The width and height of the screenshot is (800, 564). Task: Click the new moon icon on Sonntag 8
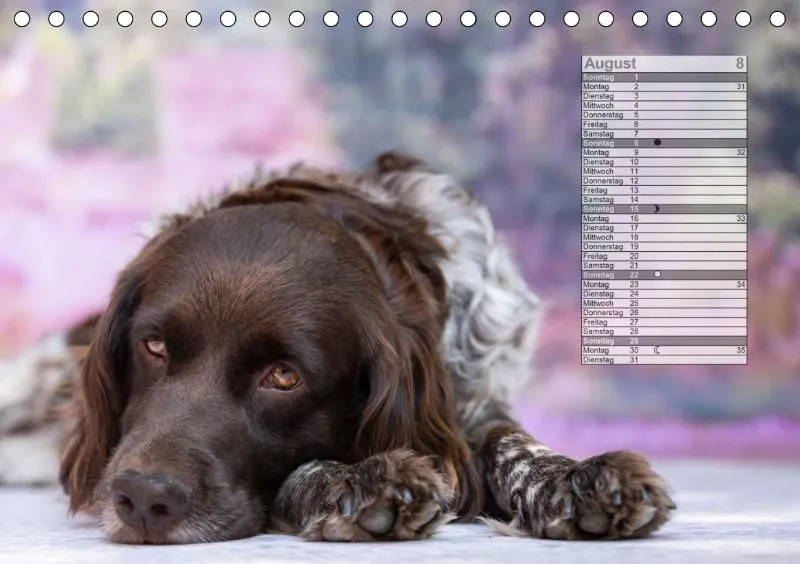tap(657, 142)
